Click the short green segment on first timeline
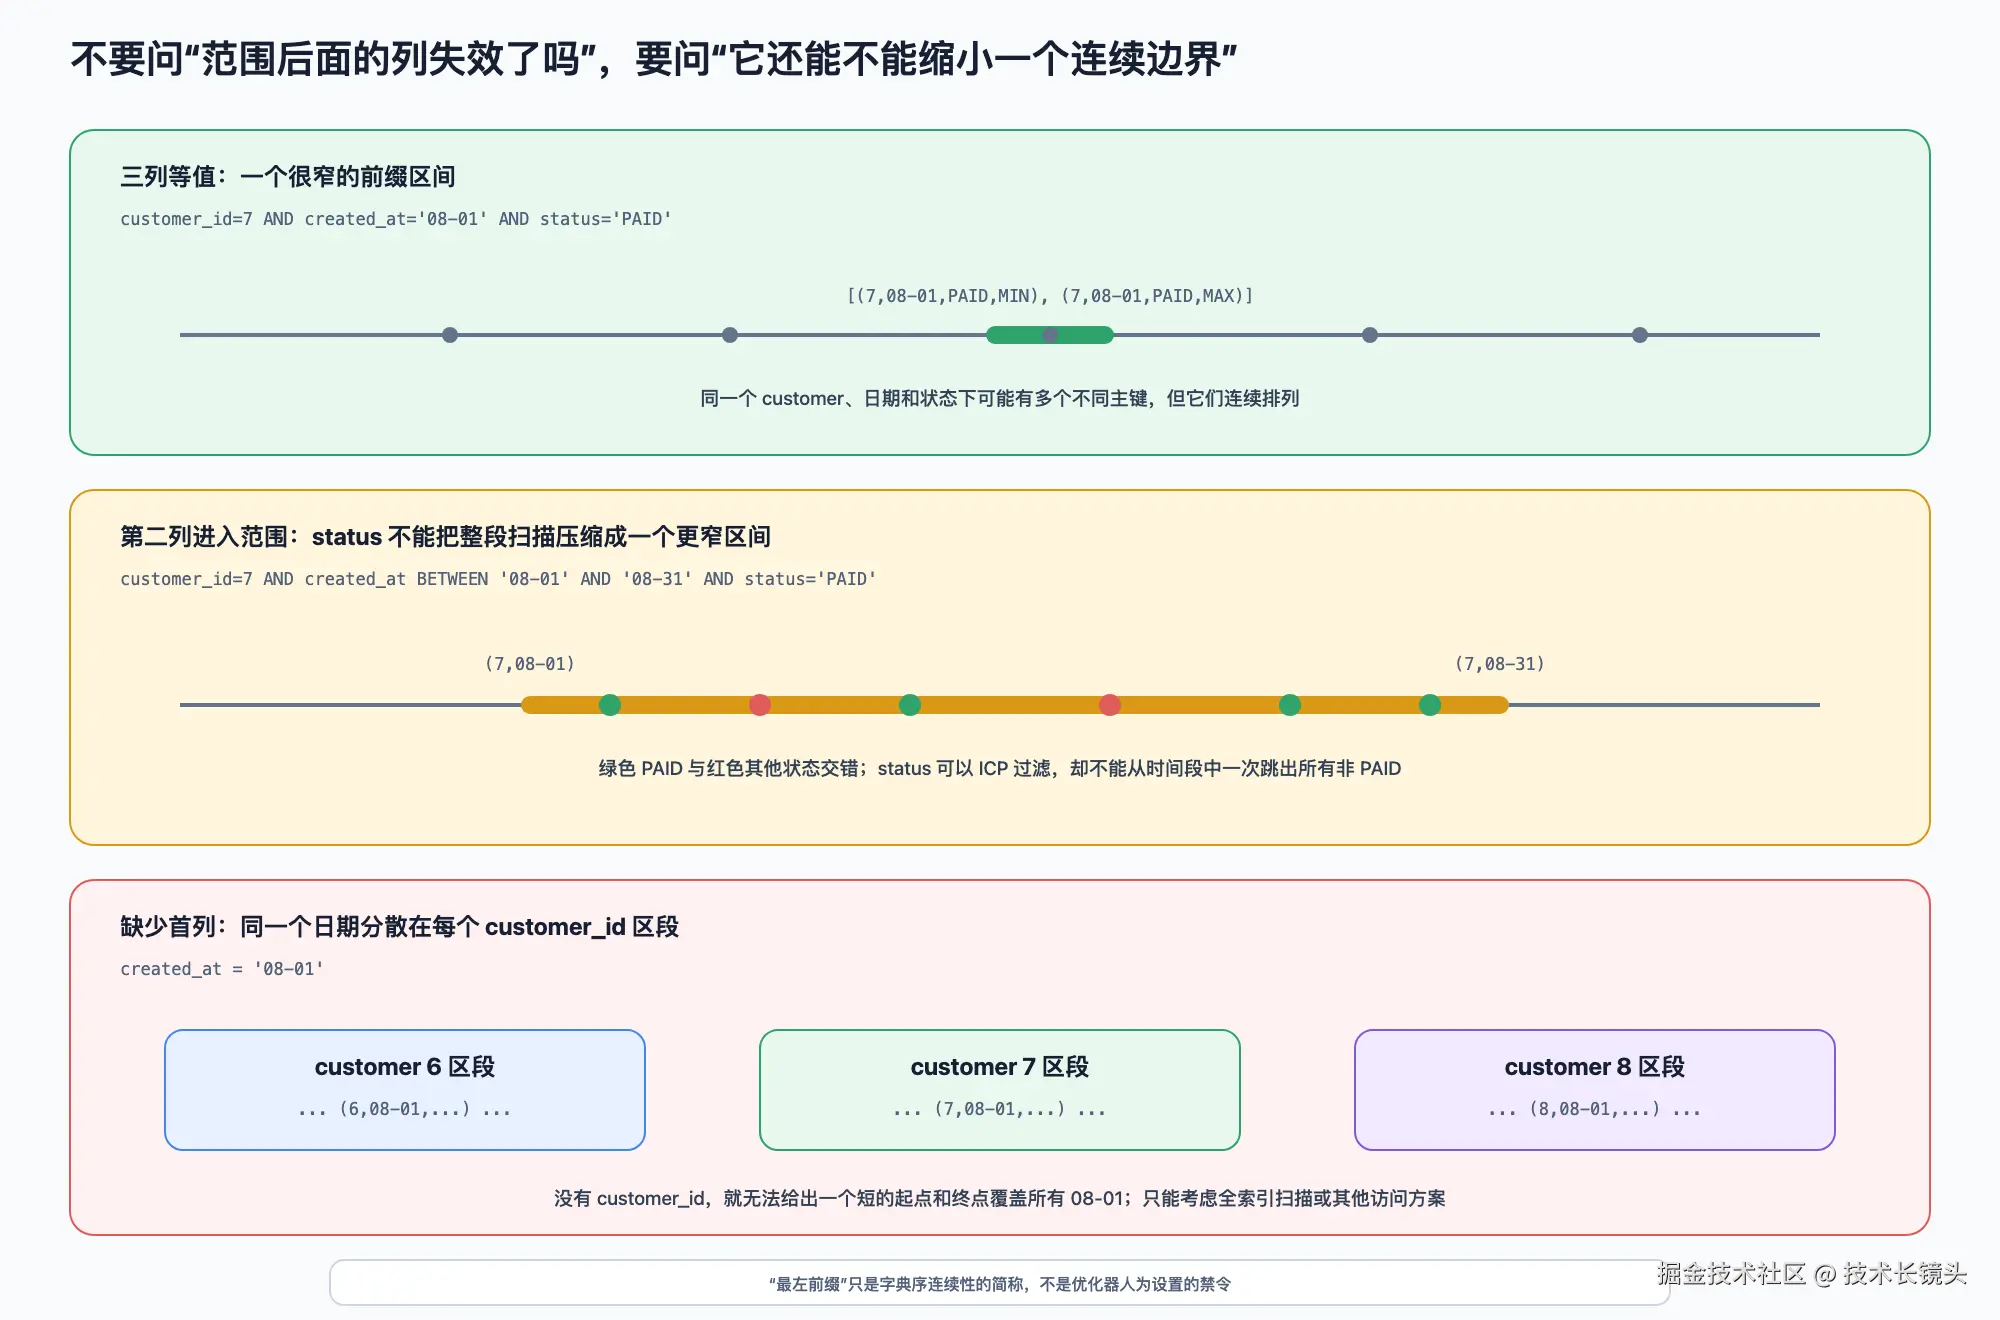The image size is (2000, 1320). click(x=1050, y=335)
